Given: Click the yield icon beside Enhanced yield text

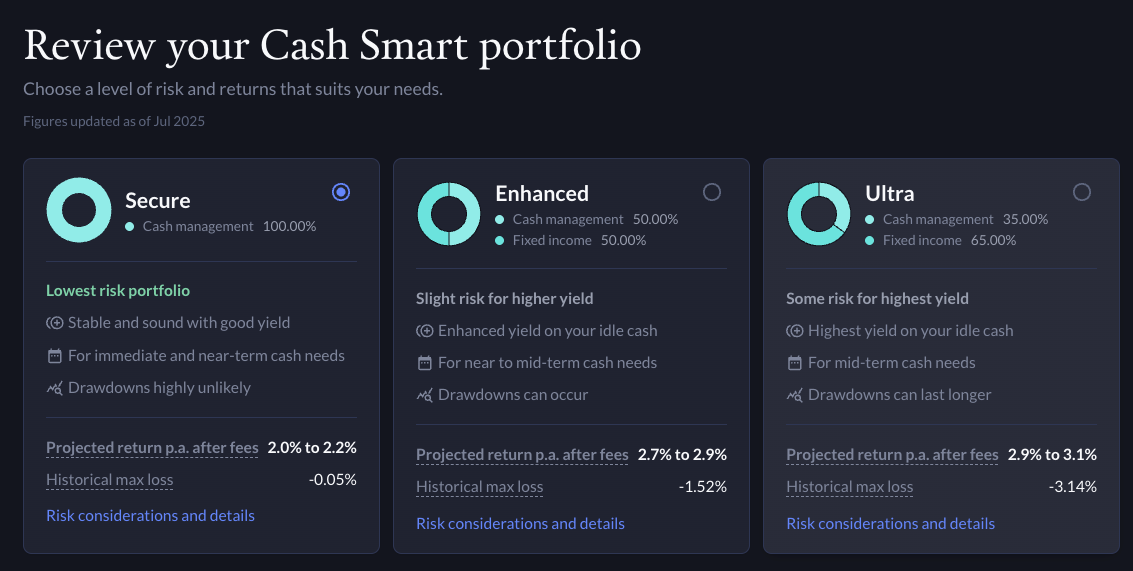Looking at the screenshot, I should (x=425, y=331).
